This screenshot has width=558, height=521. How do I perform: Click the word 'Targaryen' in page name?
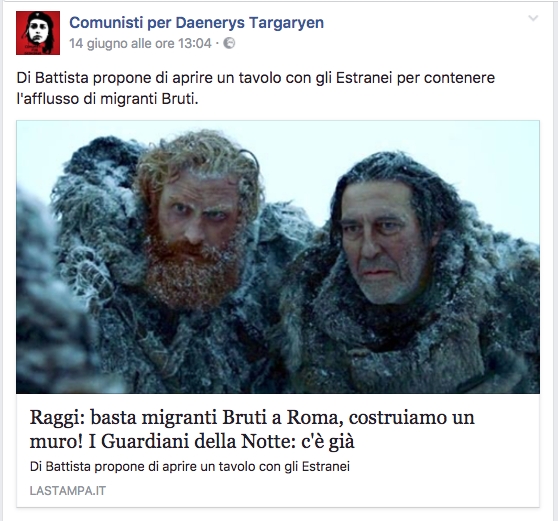click(x=286, y=23)
